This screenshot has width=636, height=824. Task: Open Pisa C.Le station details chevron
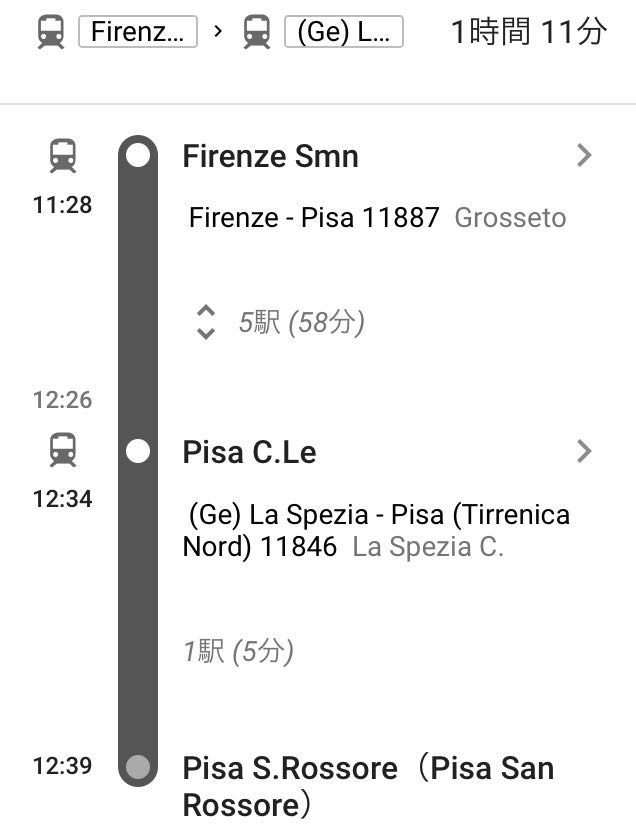pyautogui.click(x=584, y=451)
